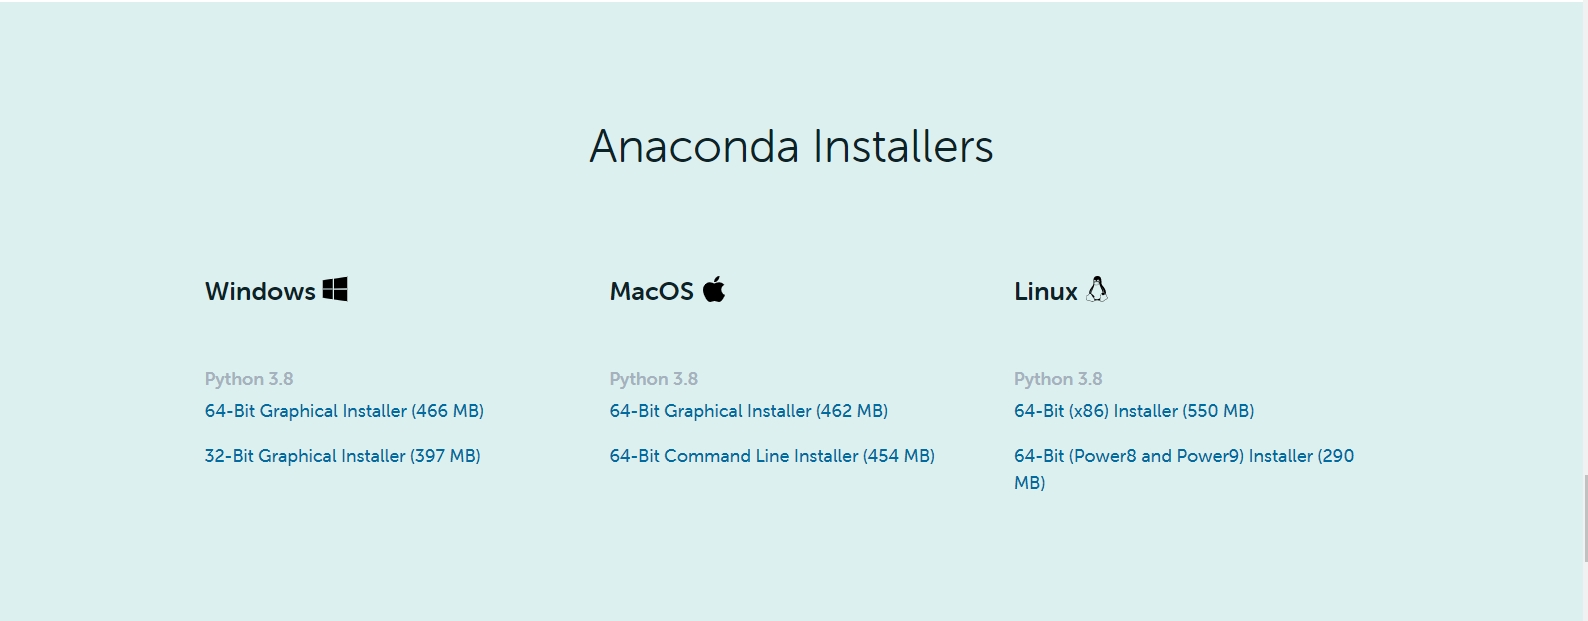Viewport: 1588px width, 621px height.
Task: Click the Anaconda Installers page title
Action: pyautogui.click(x=791, y=146)
